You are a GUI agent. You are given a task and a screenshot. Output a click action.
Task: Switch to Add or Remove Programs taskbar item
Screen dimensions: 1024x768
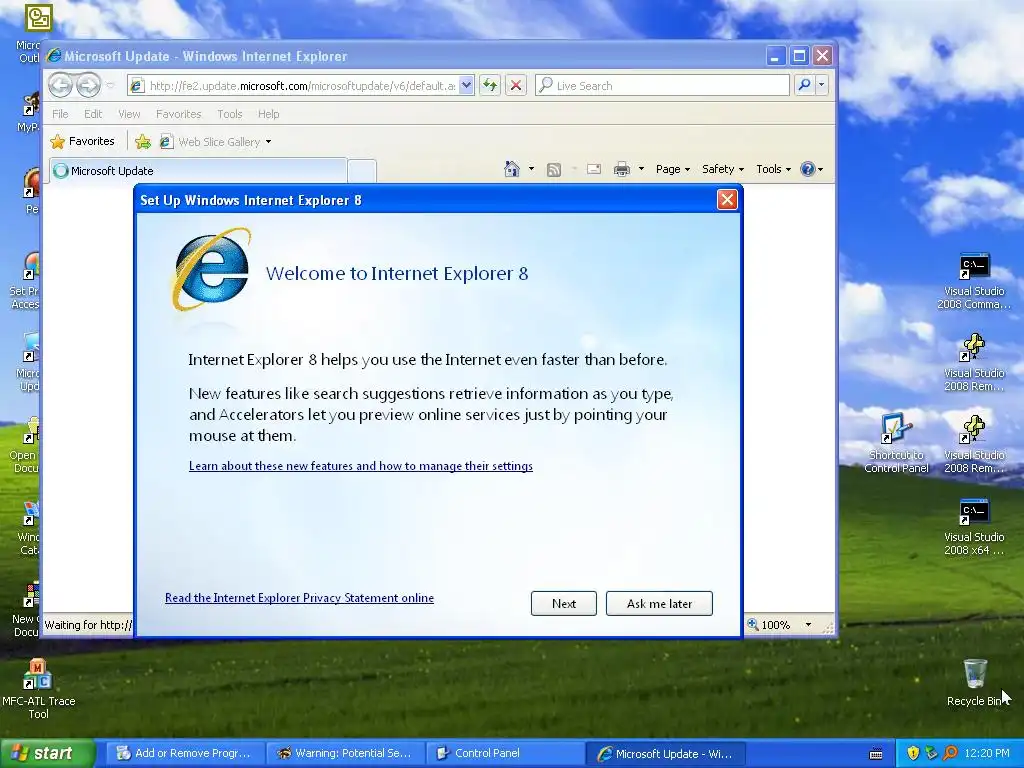[186, 754]
